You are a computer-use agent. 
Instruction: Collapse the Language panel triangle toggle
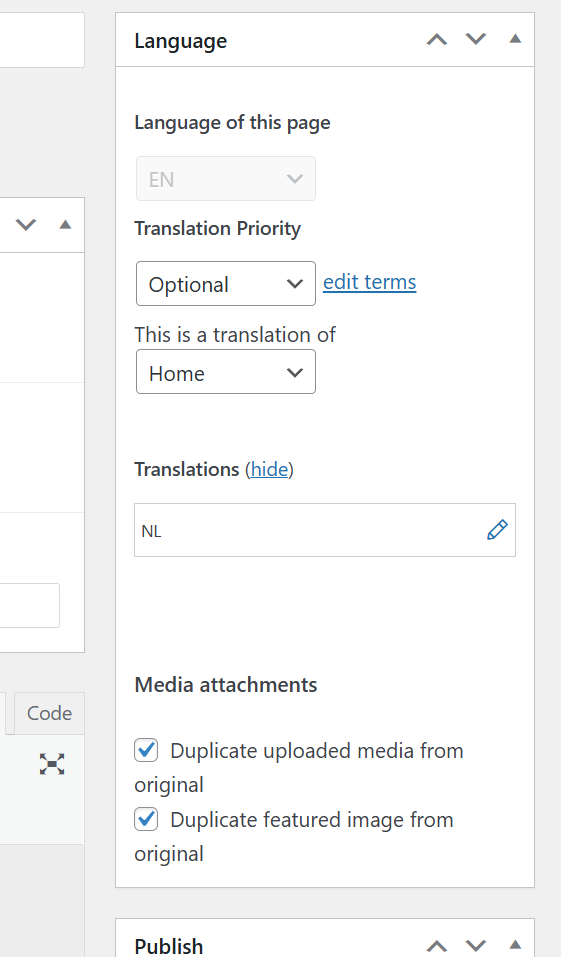pos(515,39)
